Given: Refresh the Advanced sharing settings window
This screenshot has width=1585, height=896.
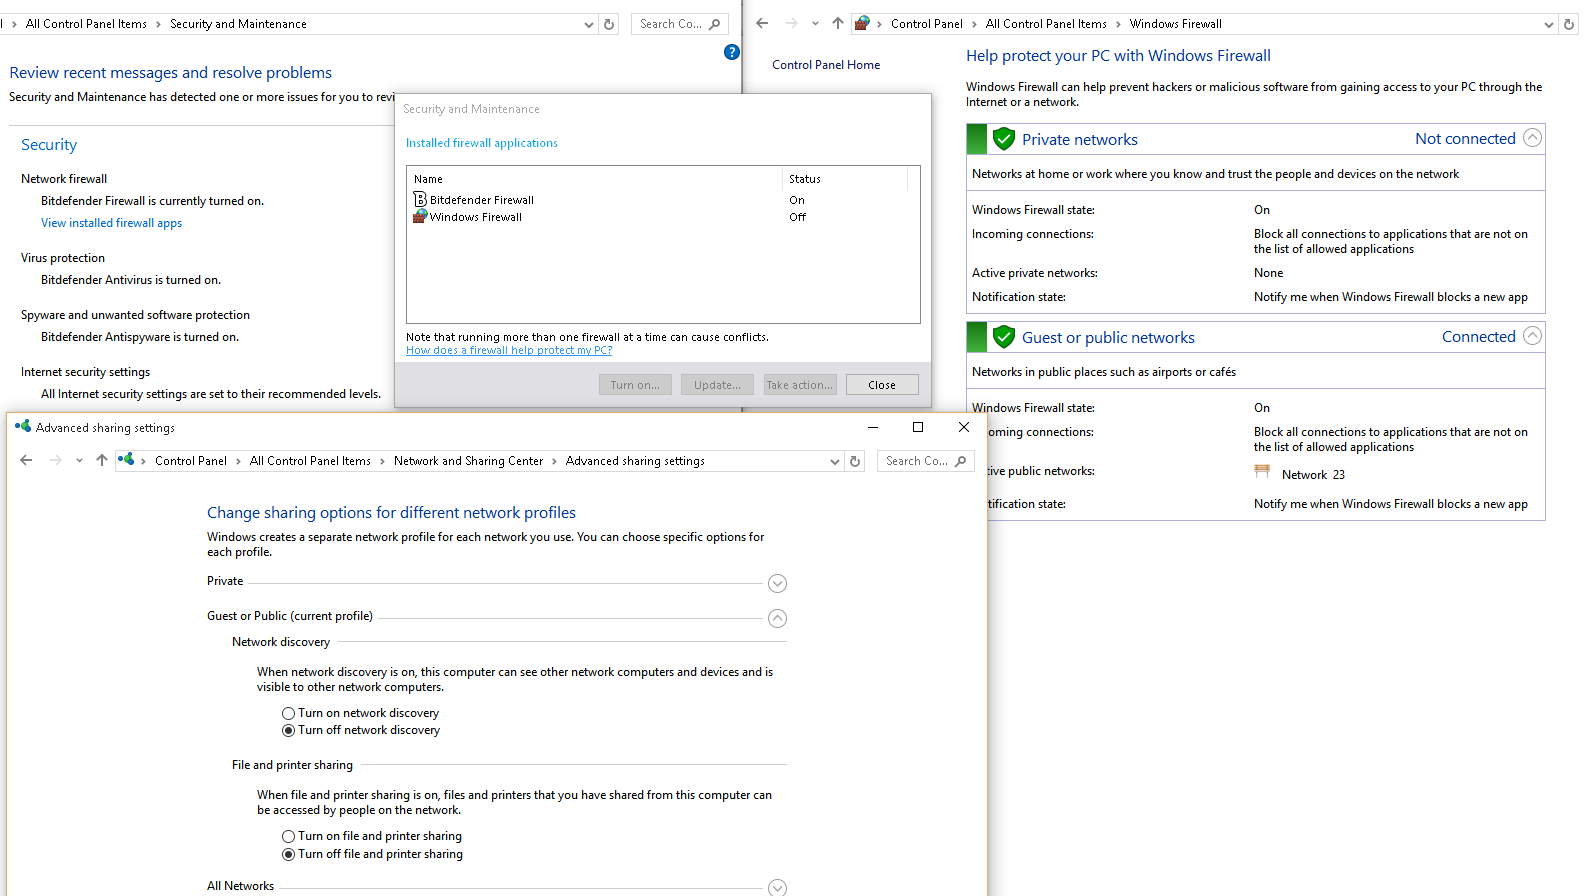Looking at the screenshot, I should coord(855,461).
